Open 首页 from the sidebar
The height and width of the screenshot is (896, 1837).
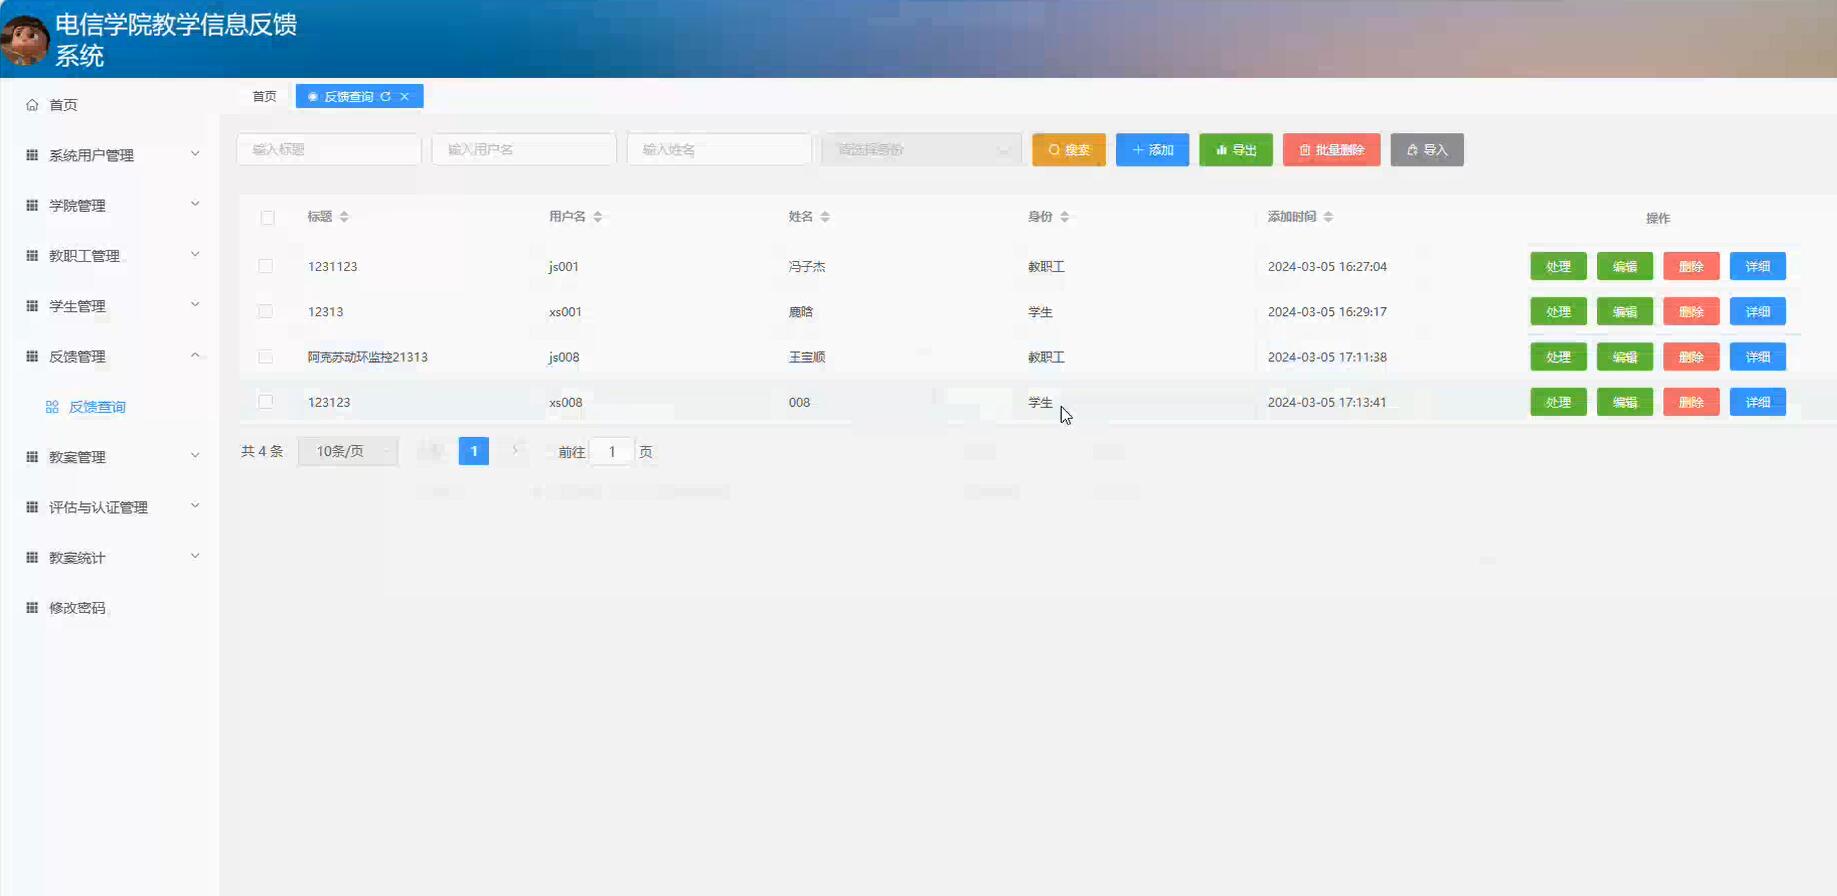63,105
